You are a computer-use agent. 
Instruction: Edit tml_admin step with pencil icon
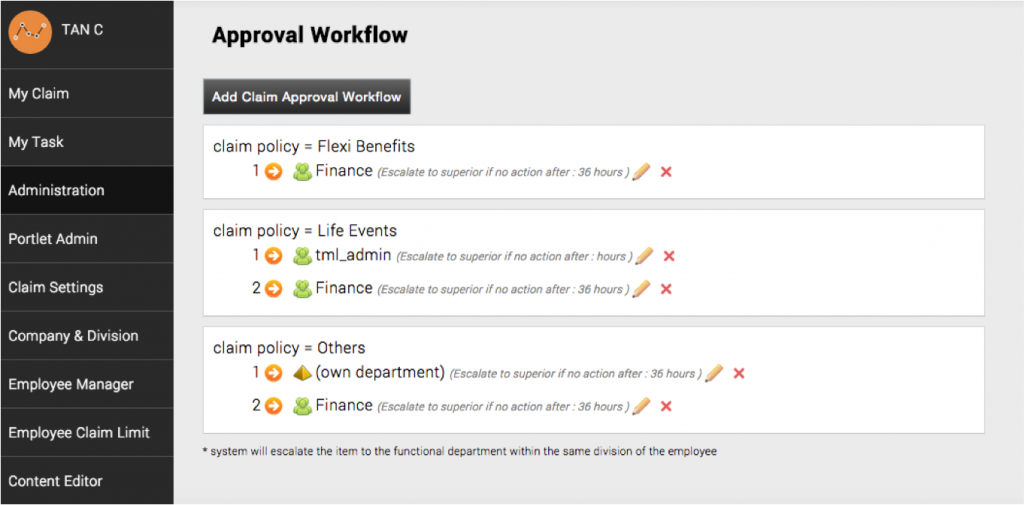644,255
